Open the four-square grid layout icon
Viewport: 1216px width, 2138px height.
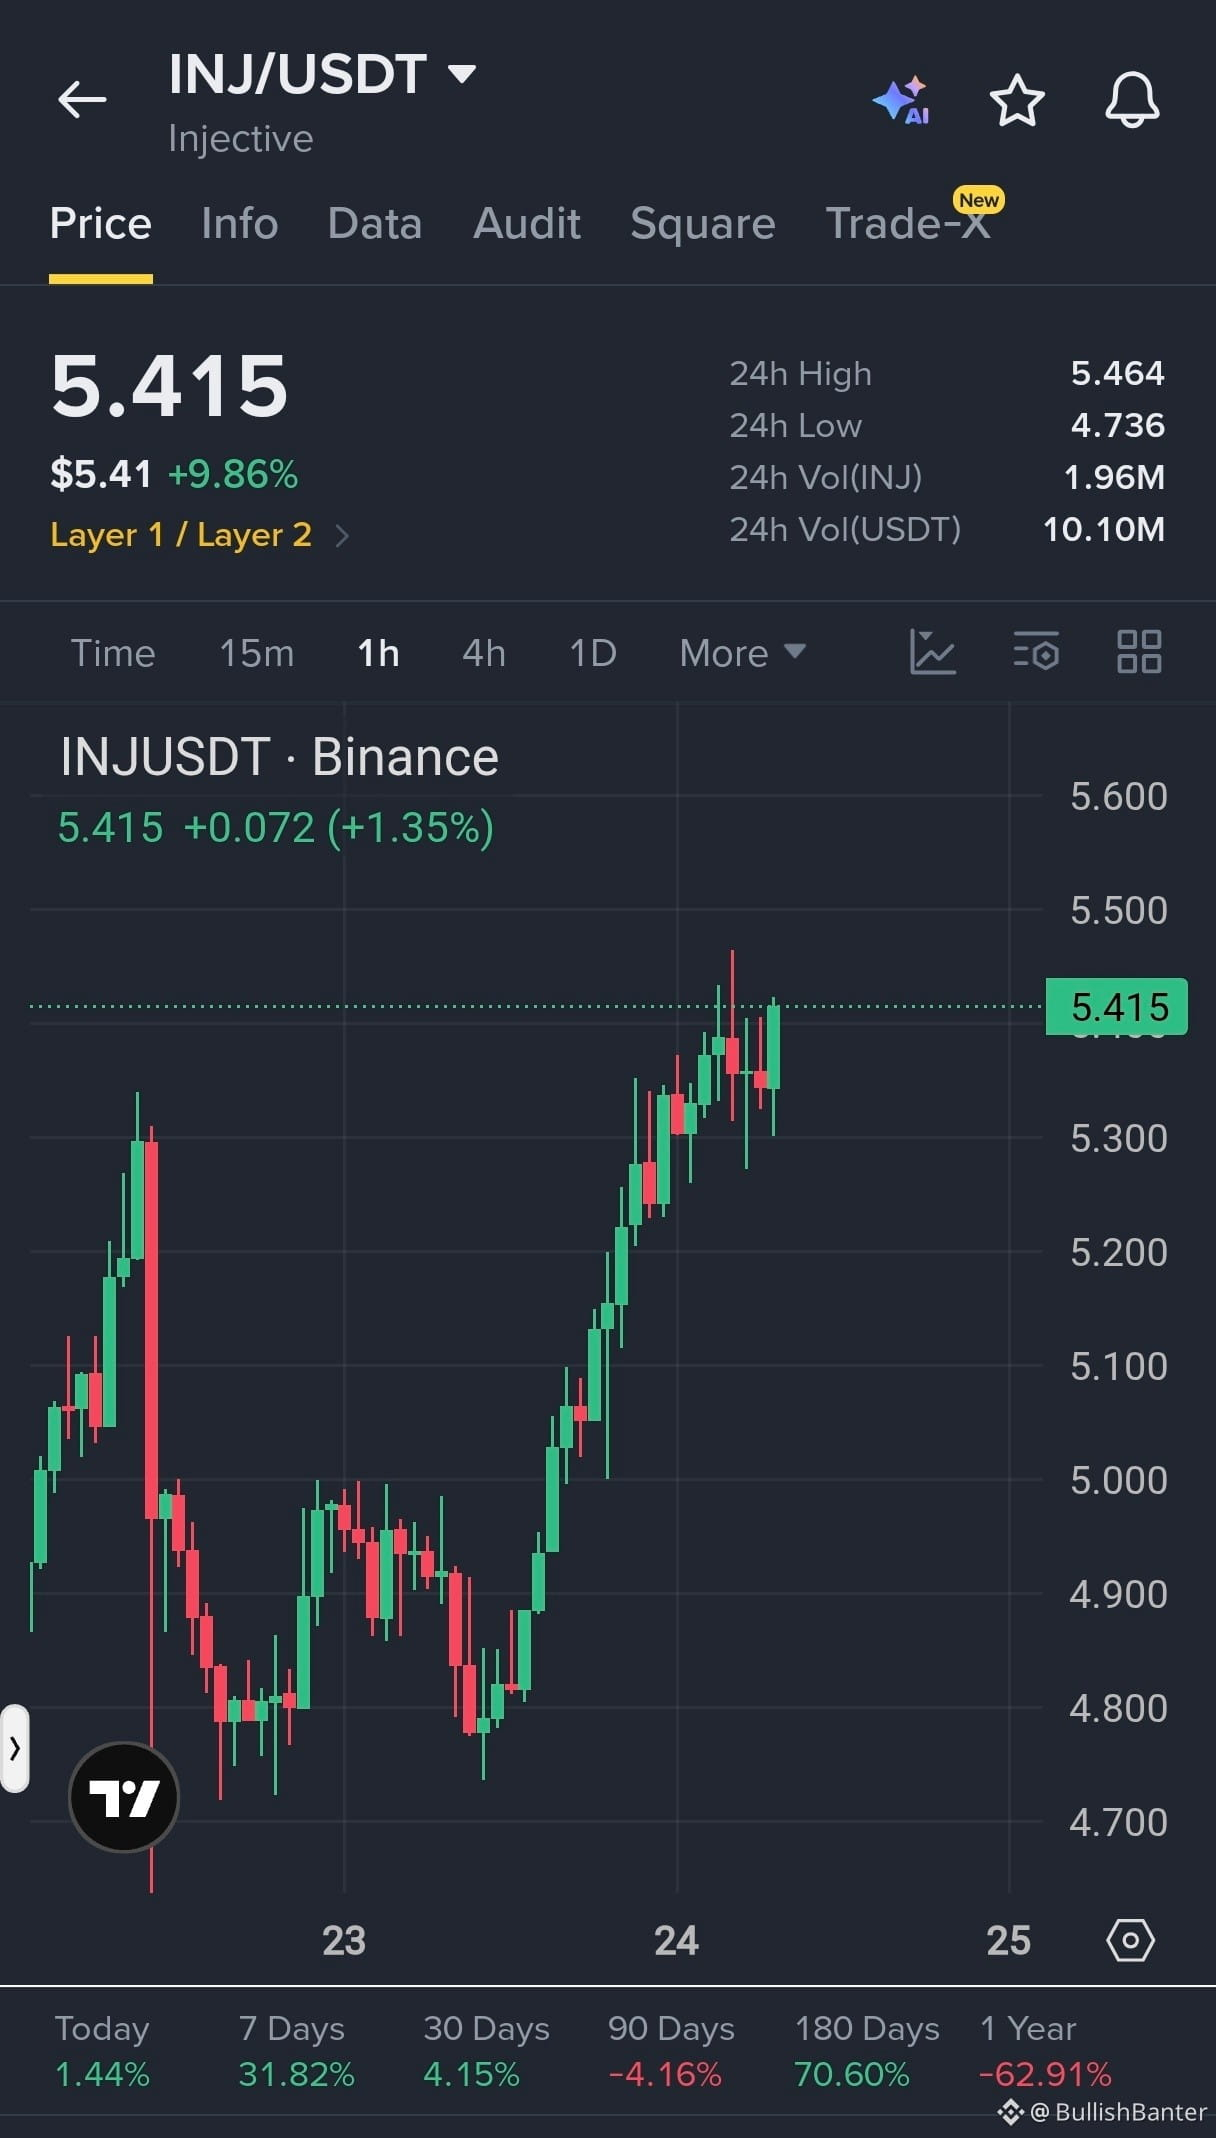[x=1139, y=652]
